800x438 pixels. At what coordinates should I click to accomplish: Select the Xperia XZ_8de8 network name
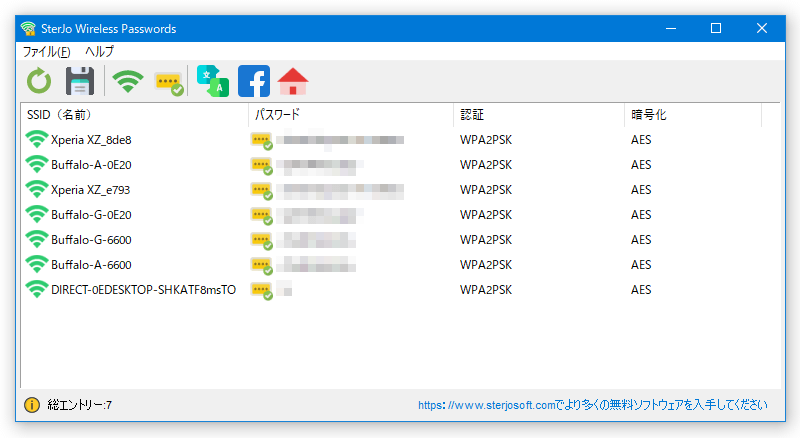[91, 139]
